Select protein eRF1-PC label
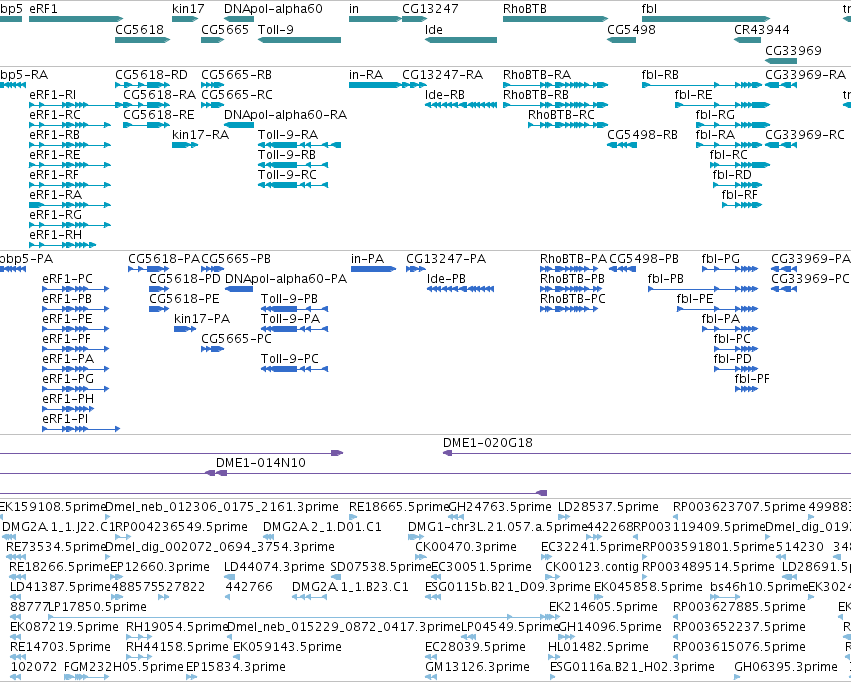Viewport: 851px width, 682px height. coord(67,278)
